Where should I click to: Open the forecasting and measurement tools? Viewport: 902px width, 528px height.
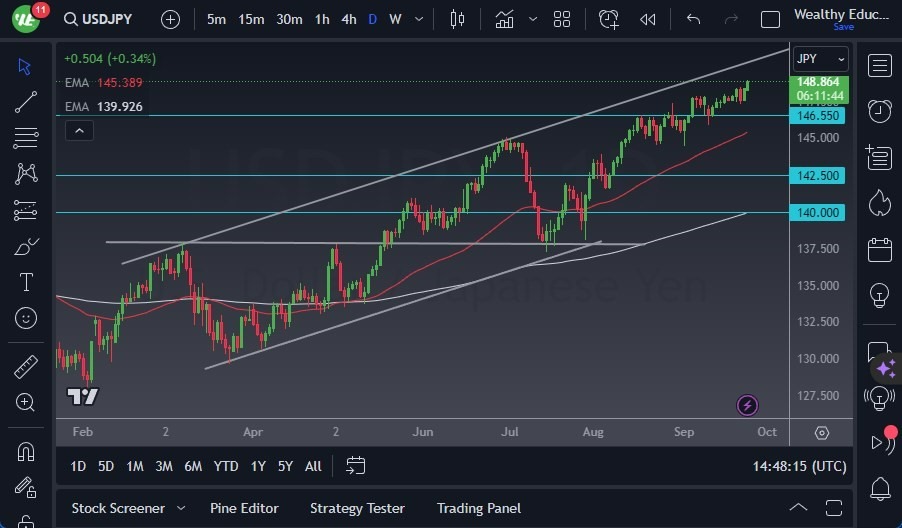coord(25,211)
